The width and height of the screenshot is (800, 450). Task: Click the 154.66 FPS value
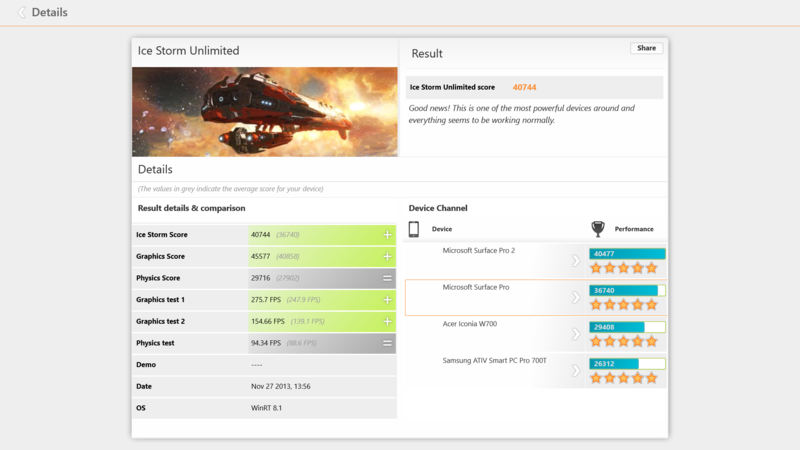coord(268,321)
